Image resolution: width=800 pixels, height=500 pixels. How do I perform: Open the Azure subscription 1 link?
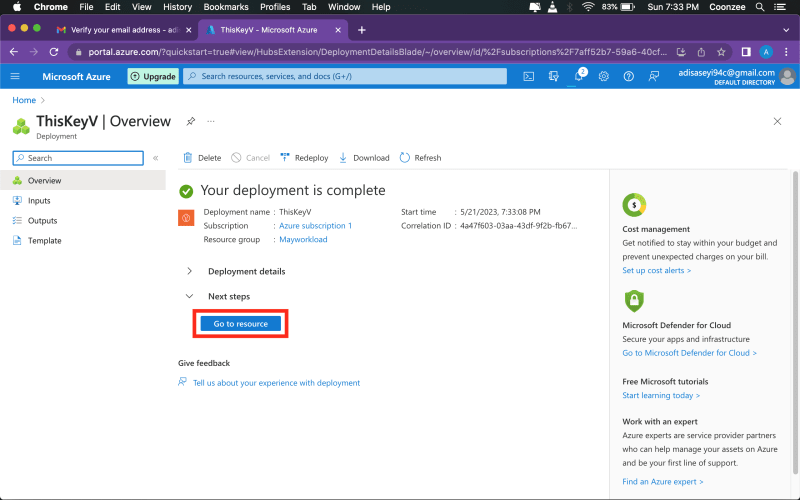pos(315,226)
